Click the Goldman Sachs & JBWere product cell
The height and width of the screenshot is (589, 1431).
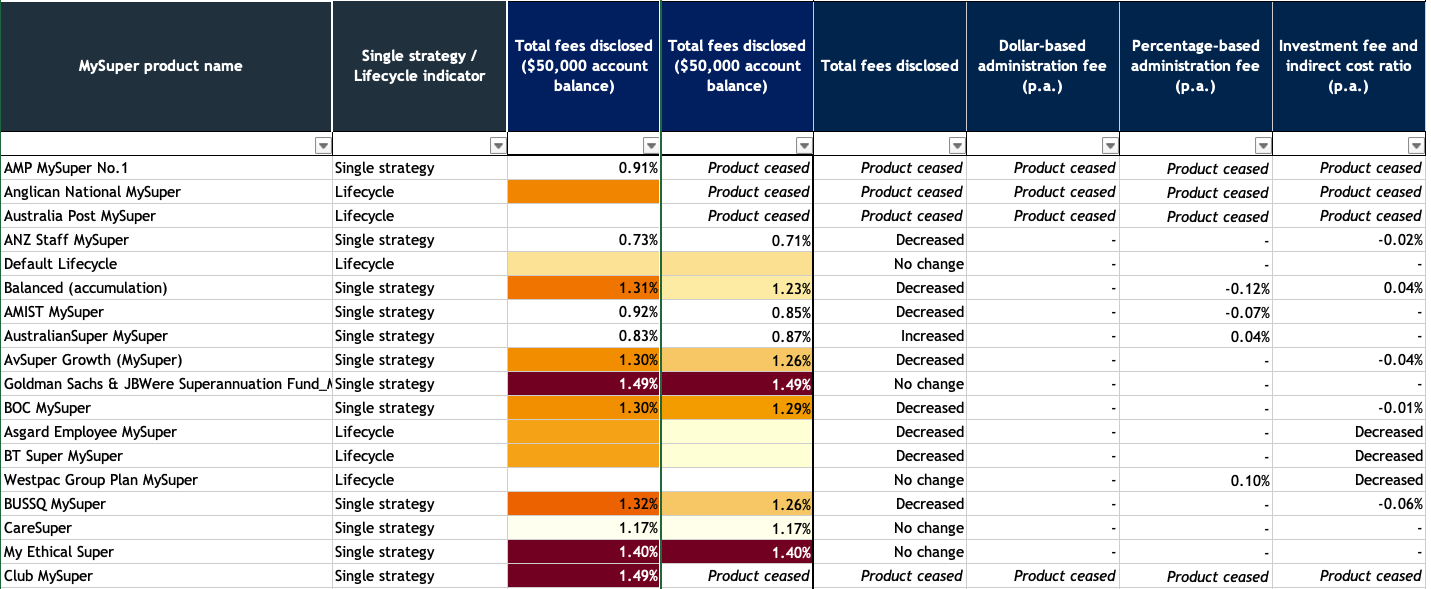pyautogui.click(x=166, y=384)
